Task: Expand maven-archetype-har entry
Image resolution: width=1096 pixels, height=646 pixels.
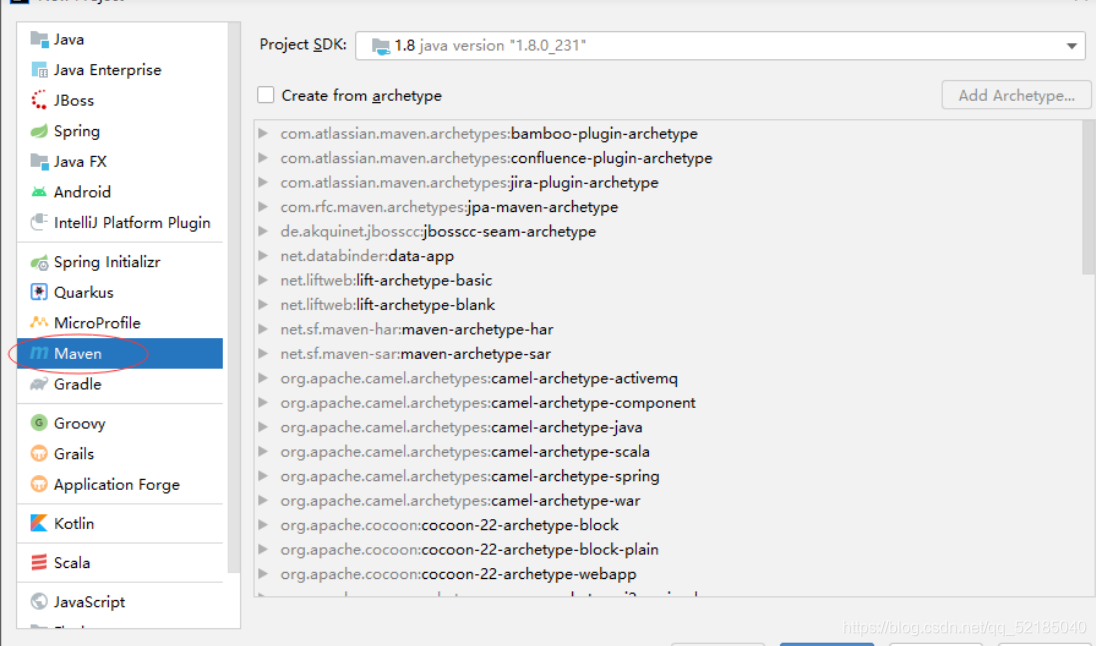Action: [263, 329]
